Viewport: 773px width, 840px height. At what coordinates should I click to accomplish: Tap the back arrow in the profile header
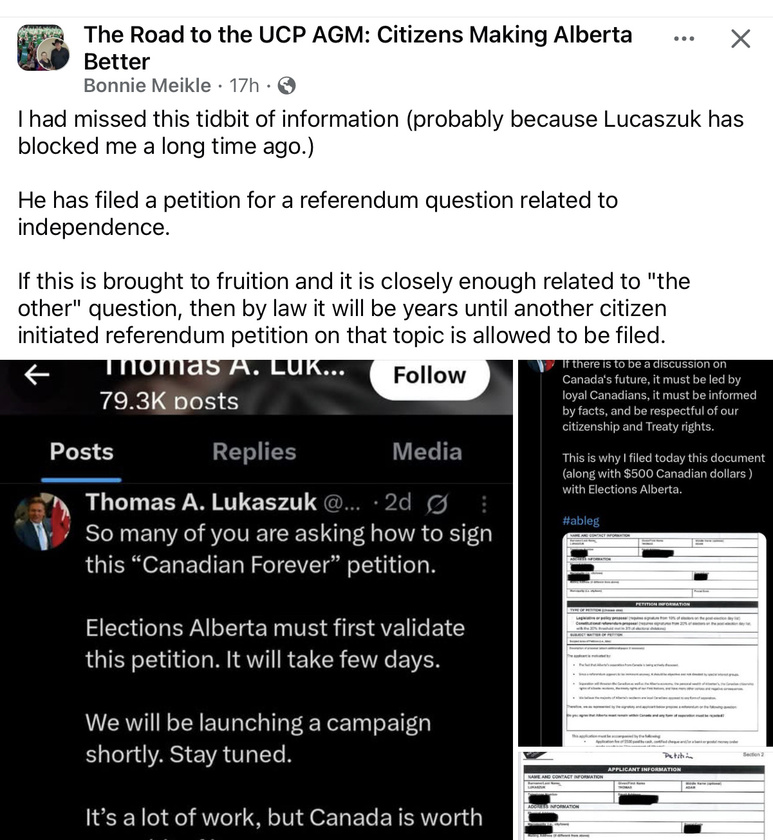pos(37,375)
